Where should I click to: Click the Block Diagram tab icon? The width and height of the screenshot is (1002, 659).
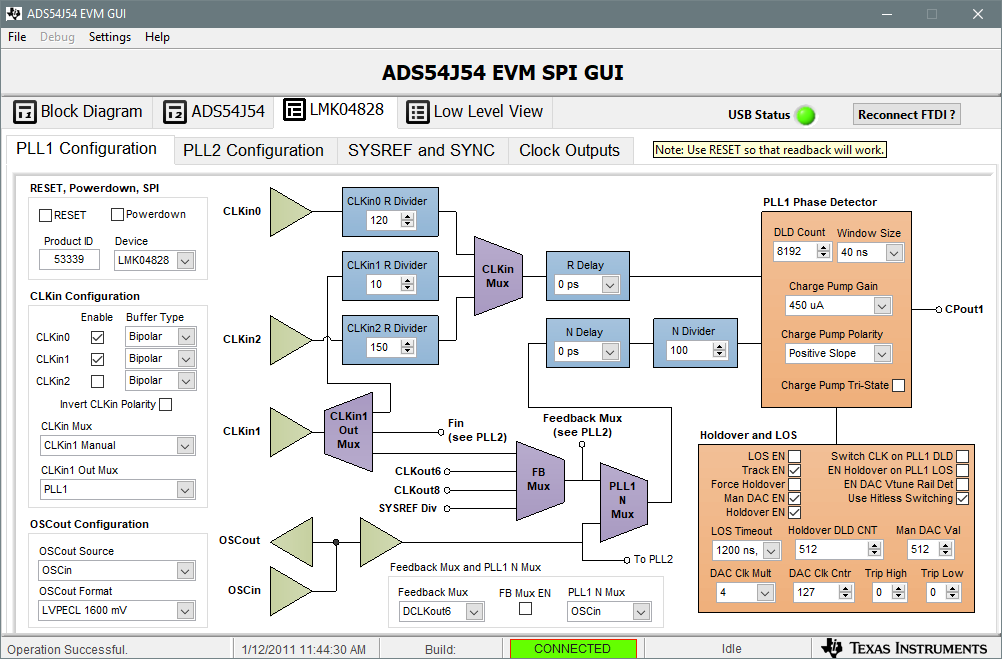[x=25, y=112]
